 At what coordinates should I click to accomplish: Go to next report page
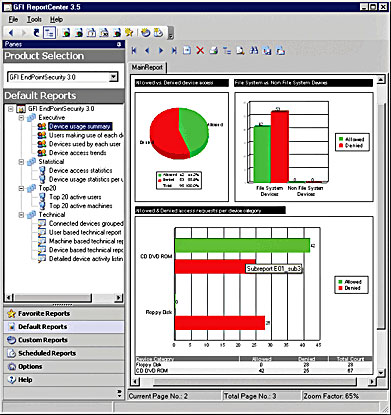pos(161,51)
